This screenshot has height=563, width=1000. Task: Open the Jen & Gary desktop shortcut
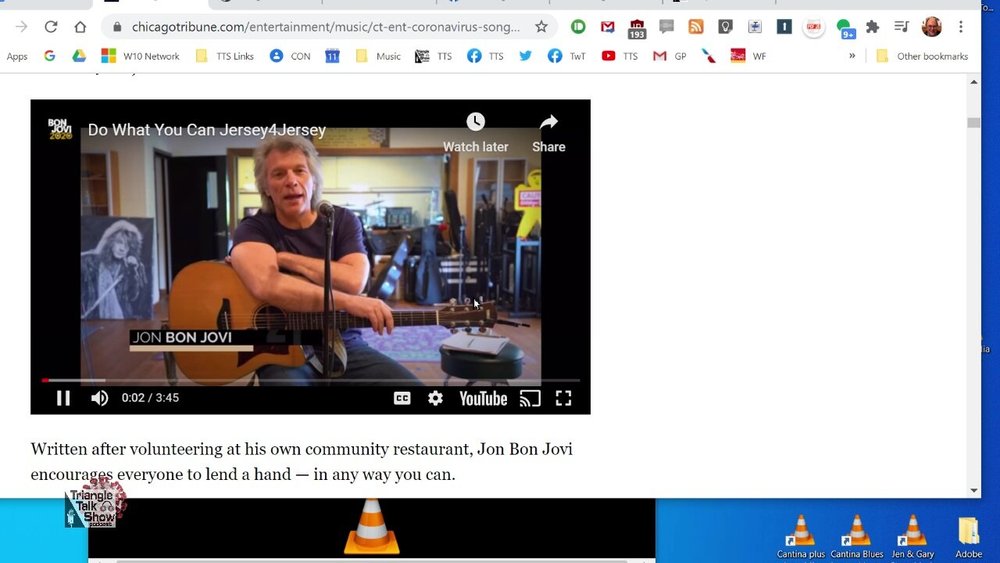pos(913,537)
